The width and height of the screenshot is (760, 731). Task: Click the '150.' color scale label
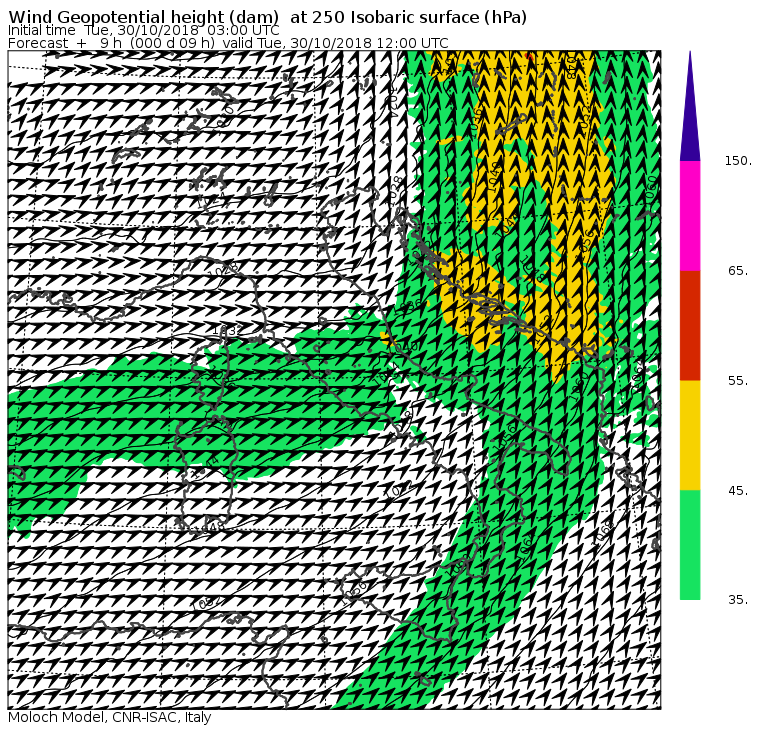[x=738, y=161]
